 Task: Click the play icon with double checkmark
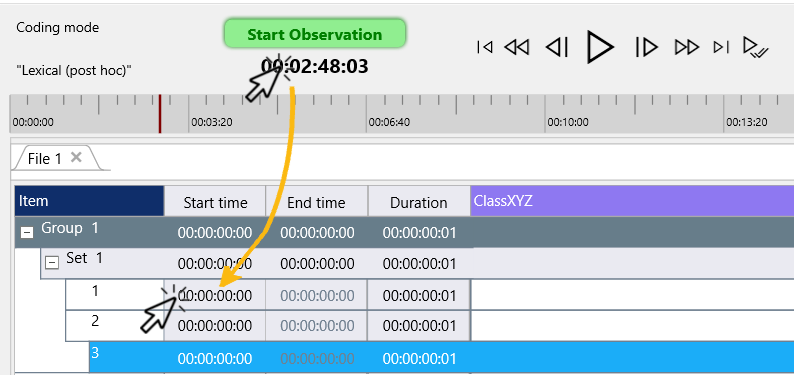756,47
